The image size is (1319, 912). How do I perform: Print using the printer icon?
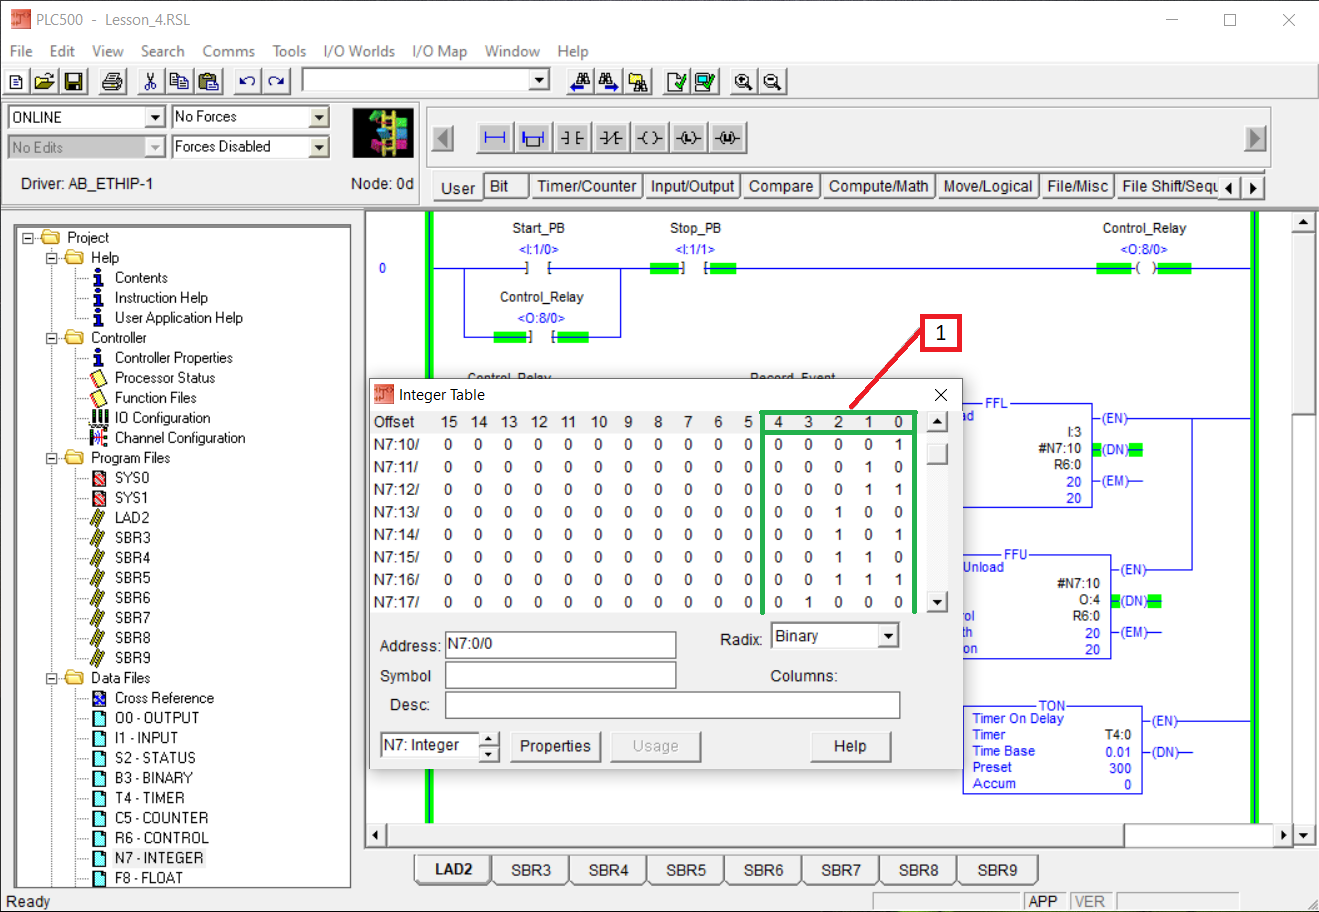(112, 82)
